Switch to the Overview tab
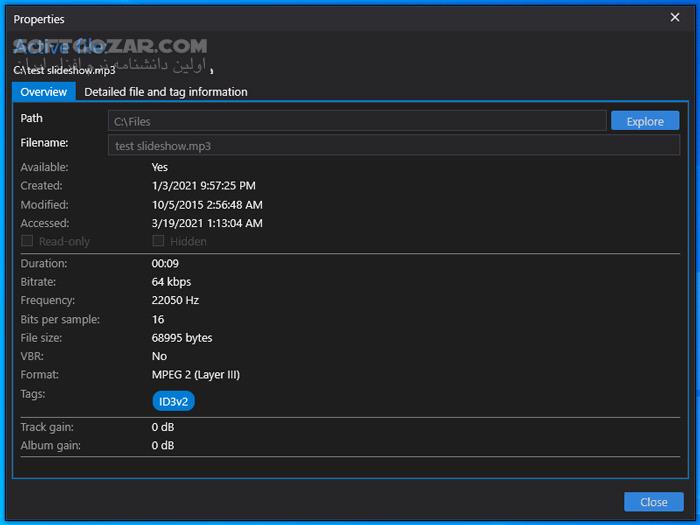Viewport: 700px width, 525px height. coord(44,92)
